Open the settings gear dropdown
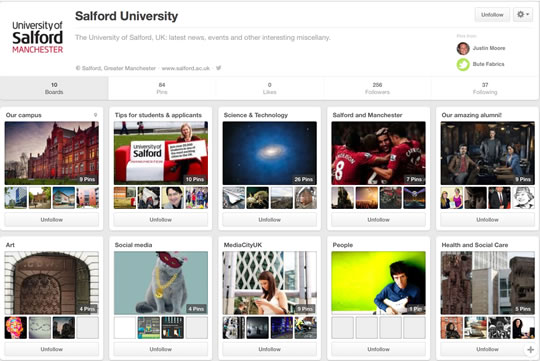Image resolution: width=540 pixels, height=361 pixels. [523, 15]
